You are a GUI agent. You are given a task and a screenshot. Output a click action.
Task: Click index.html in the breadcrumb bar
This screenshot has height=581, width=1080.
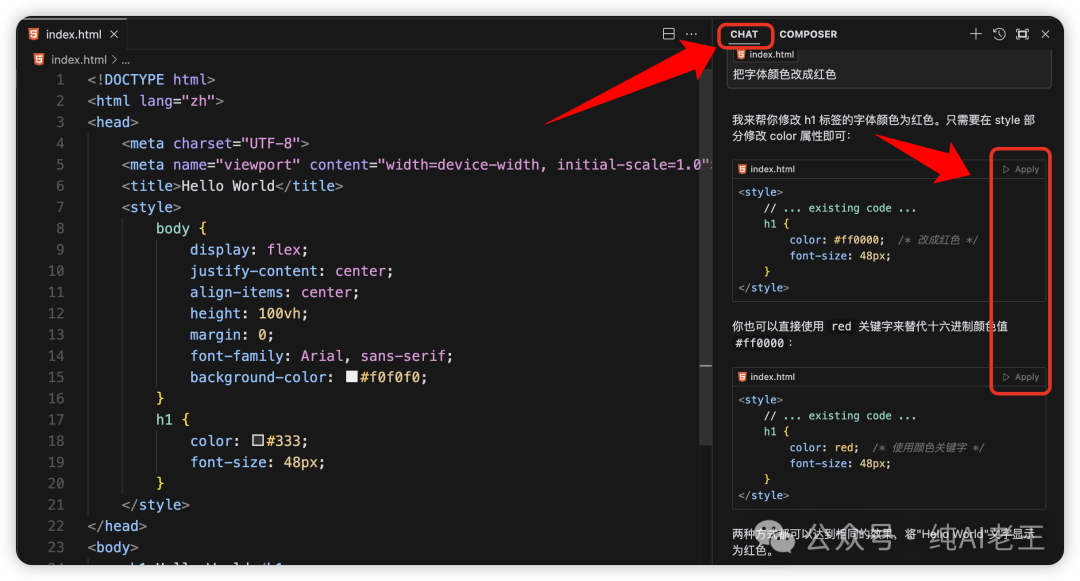tap(78, 60)
